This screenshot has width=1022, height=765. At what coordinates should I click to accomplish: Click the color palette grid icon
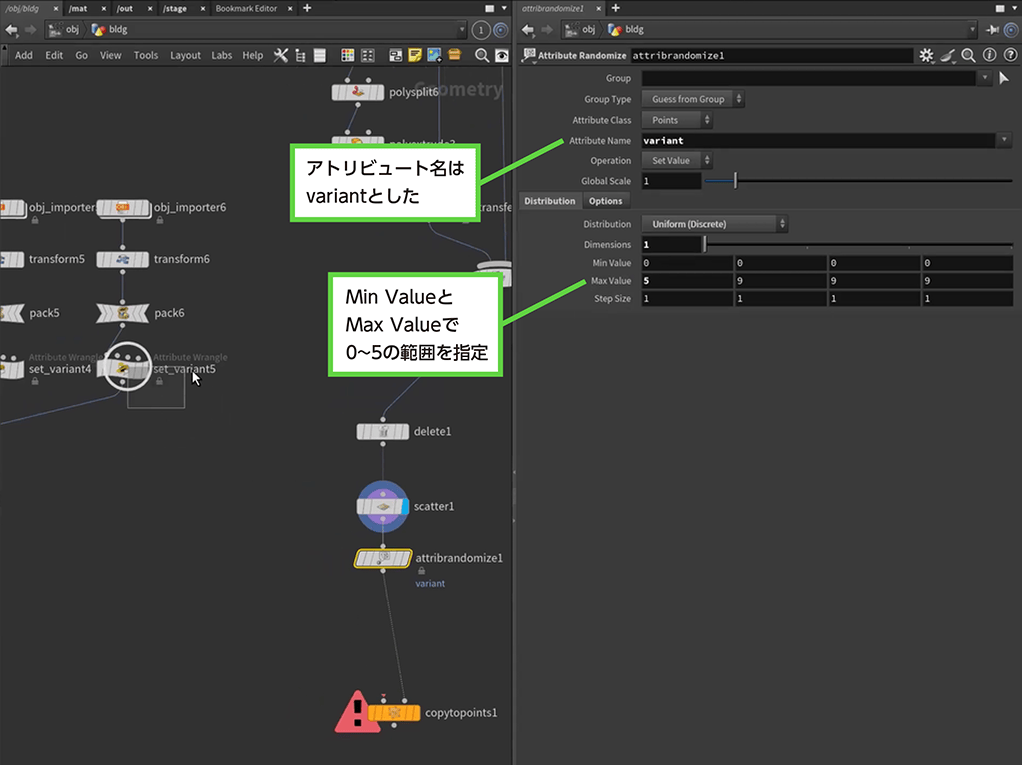point(347,55)
